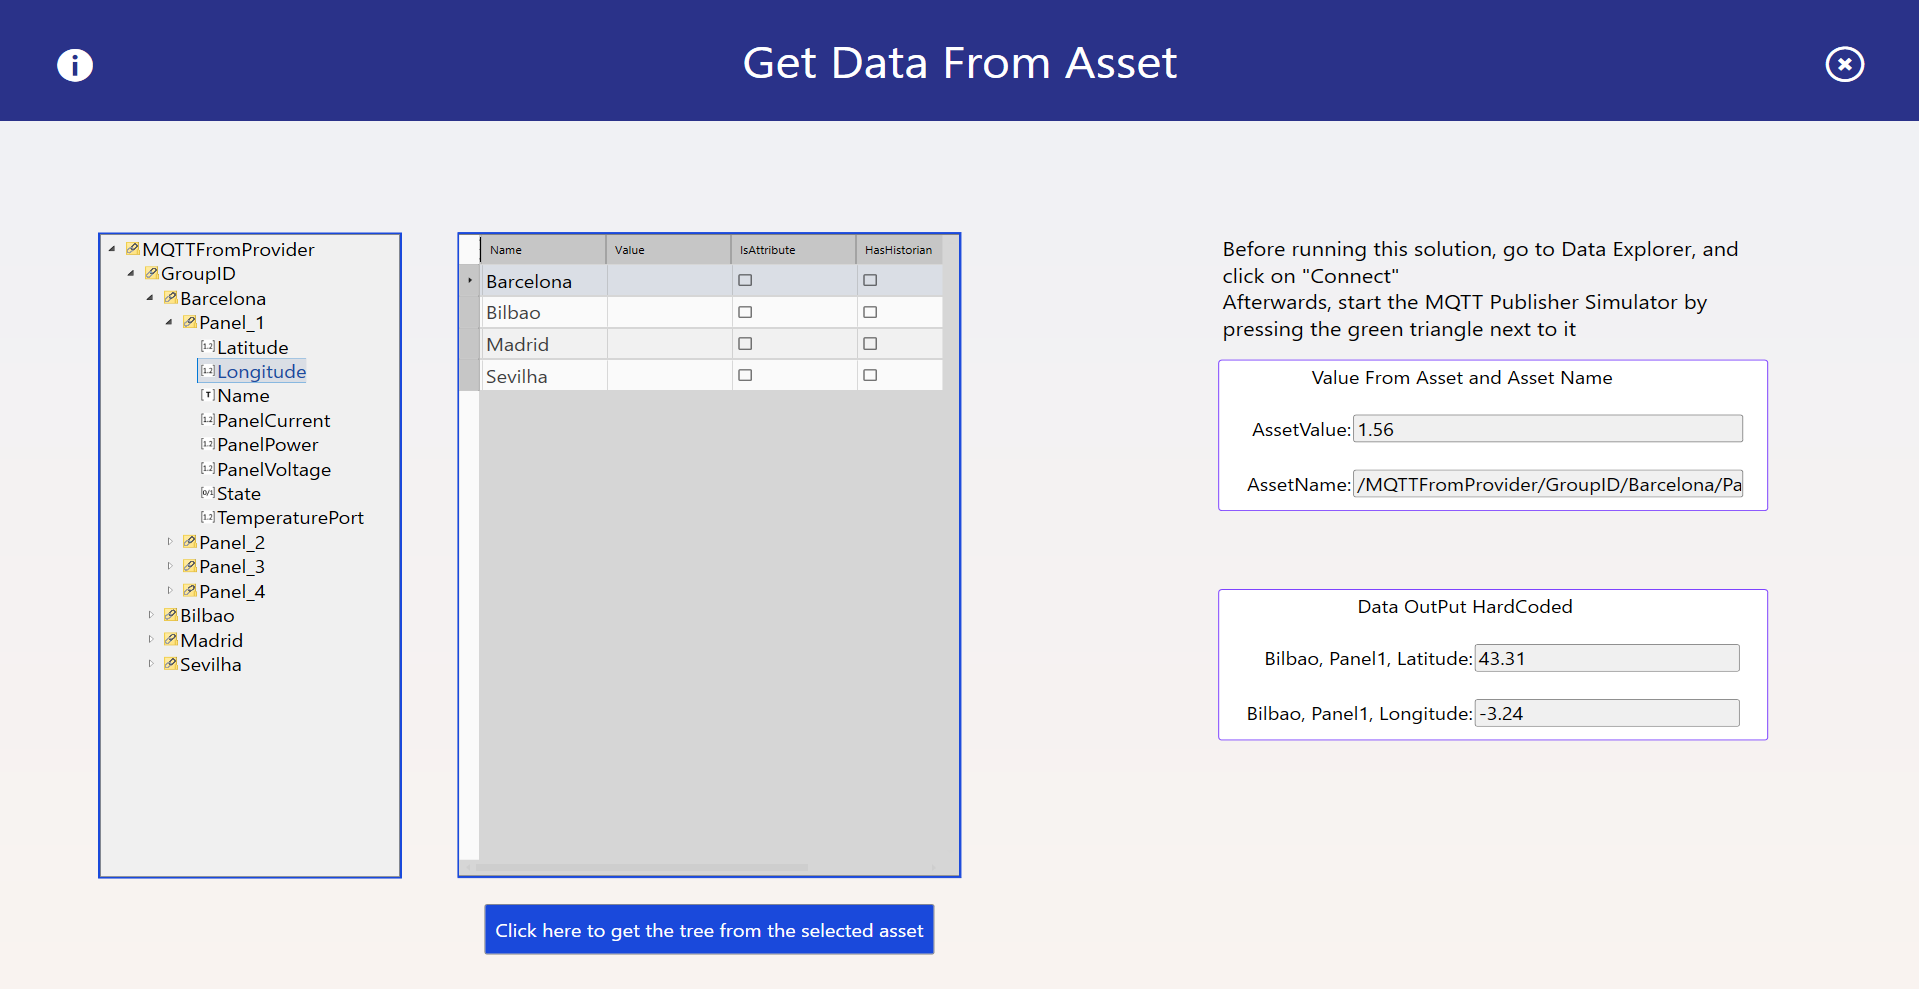Image resolution: width=1919 pixels, height=989 pixels.
Task: Expand the Panel_2 tree node
Action: (x=170, y=542)
